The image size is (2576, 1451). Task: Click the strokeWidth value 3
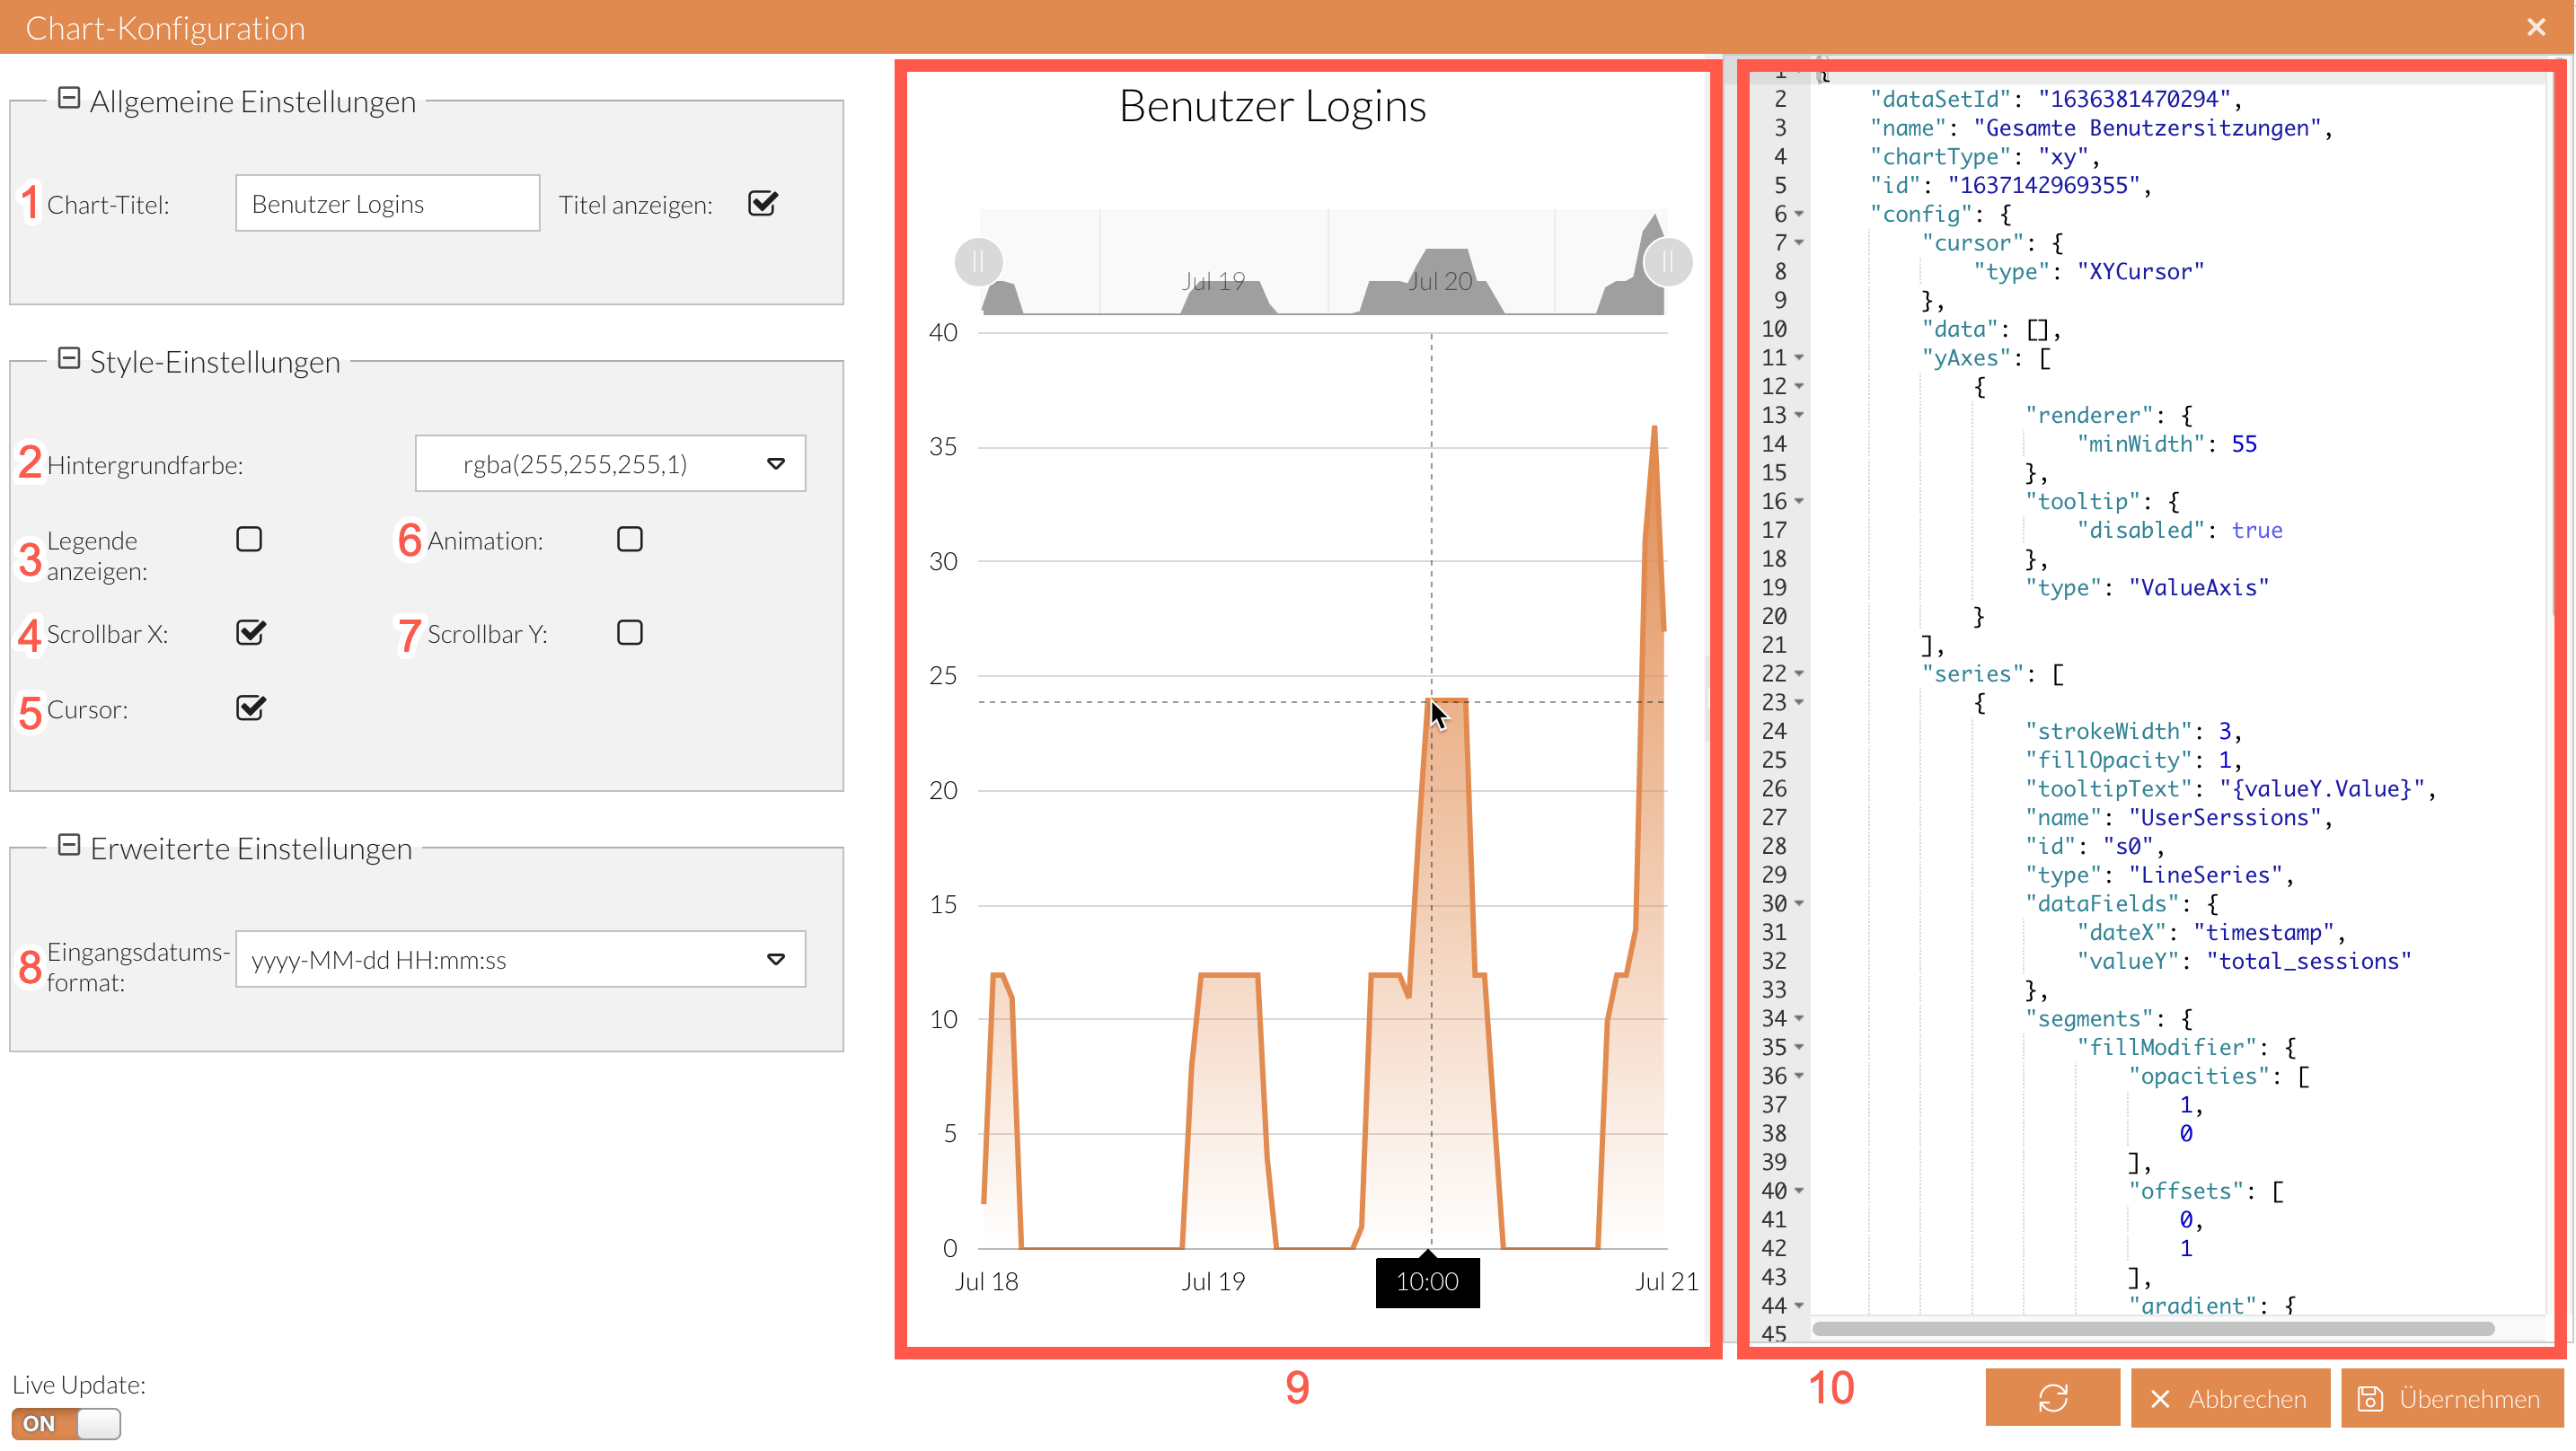coord(2225,732)
